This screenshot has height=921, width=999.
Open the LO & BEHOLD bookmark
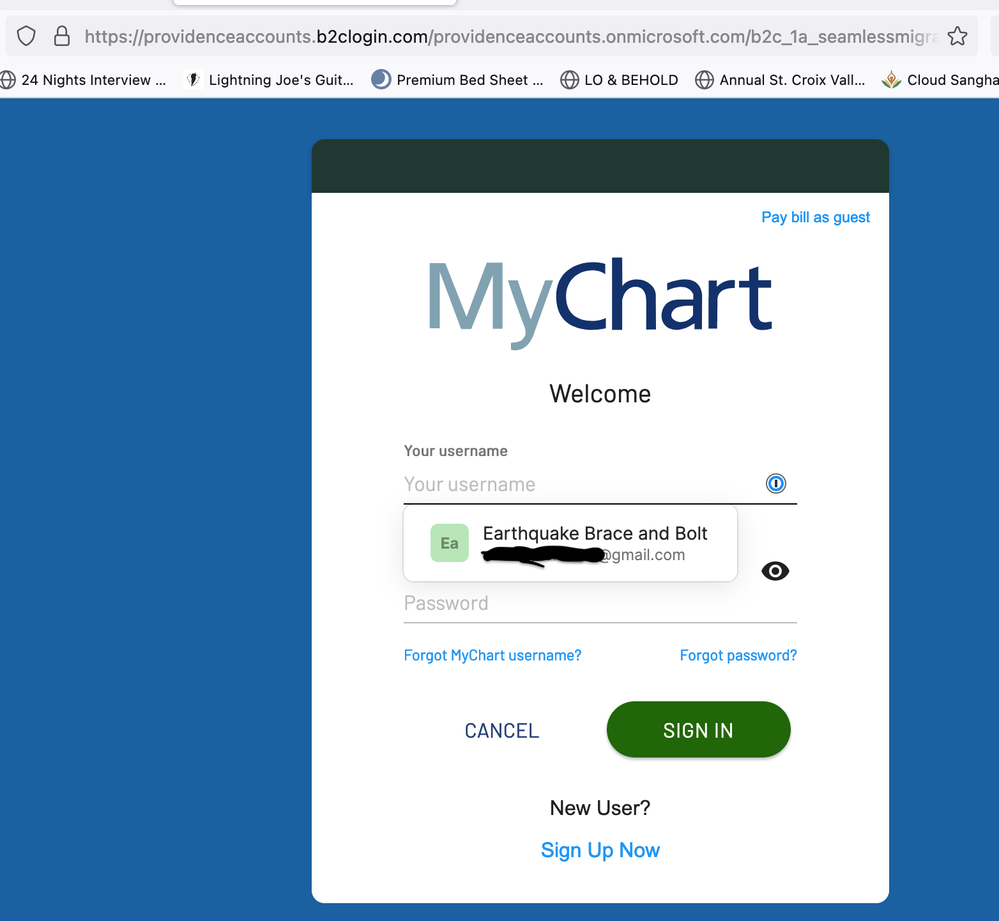[x=620, y=80]
